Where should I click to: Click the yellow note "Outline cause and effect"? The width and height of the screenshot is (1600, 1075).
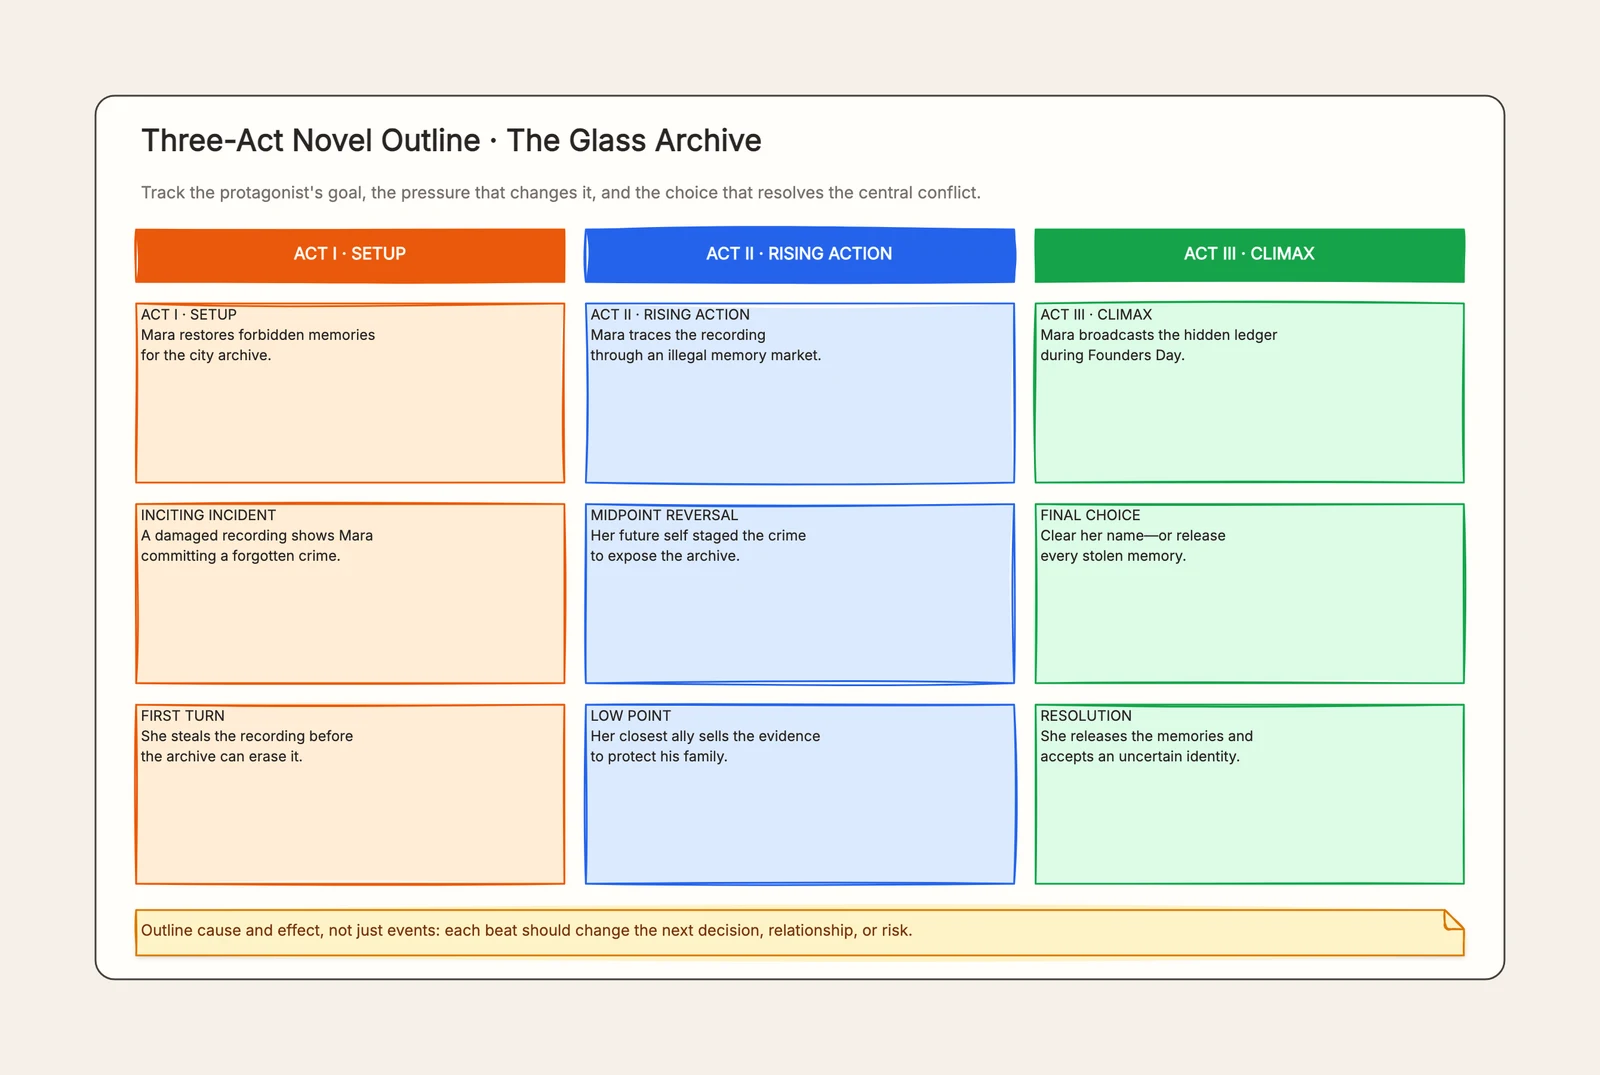click(800, 932)
